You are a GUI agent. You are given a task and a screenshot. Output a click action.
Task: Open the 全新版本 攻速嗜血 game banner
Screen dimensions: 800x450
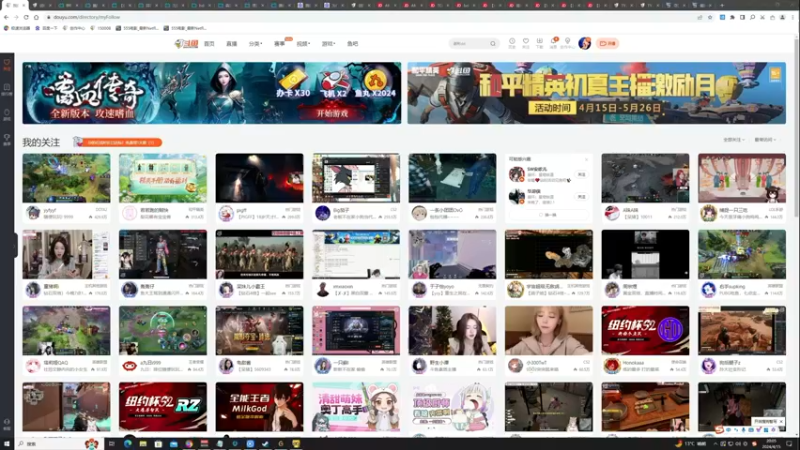(x=212, y=93)
